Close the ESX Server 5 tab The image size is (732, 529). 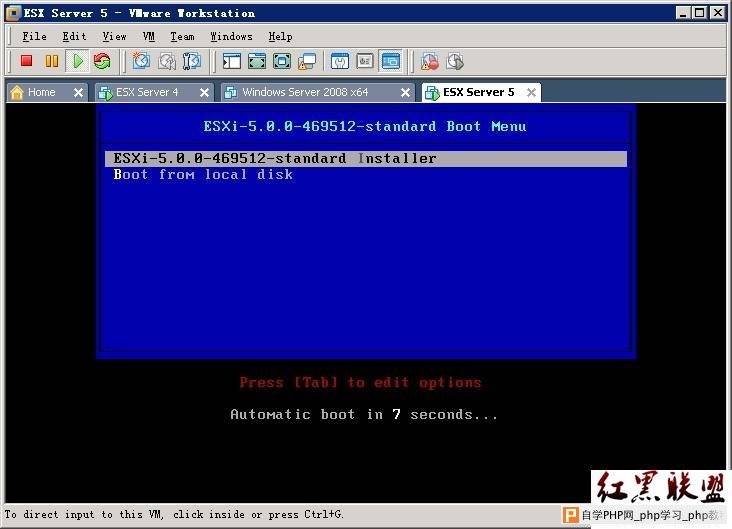tap(531, 92)
